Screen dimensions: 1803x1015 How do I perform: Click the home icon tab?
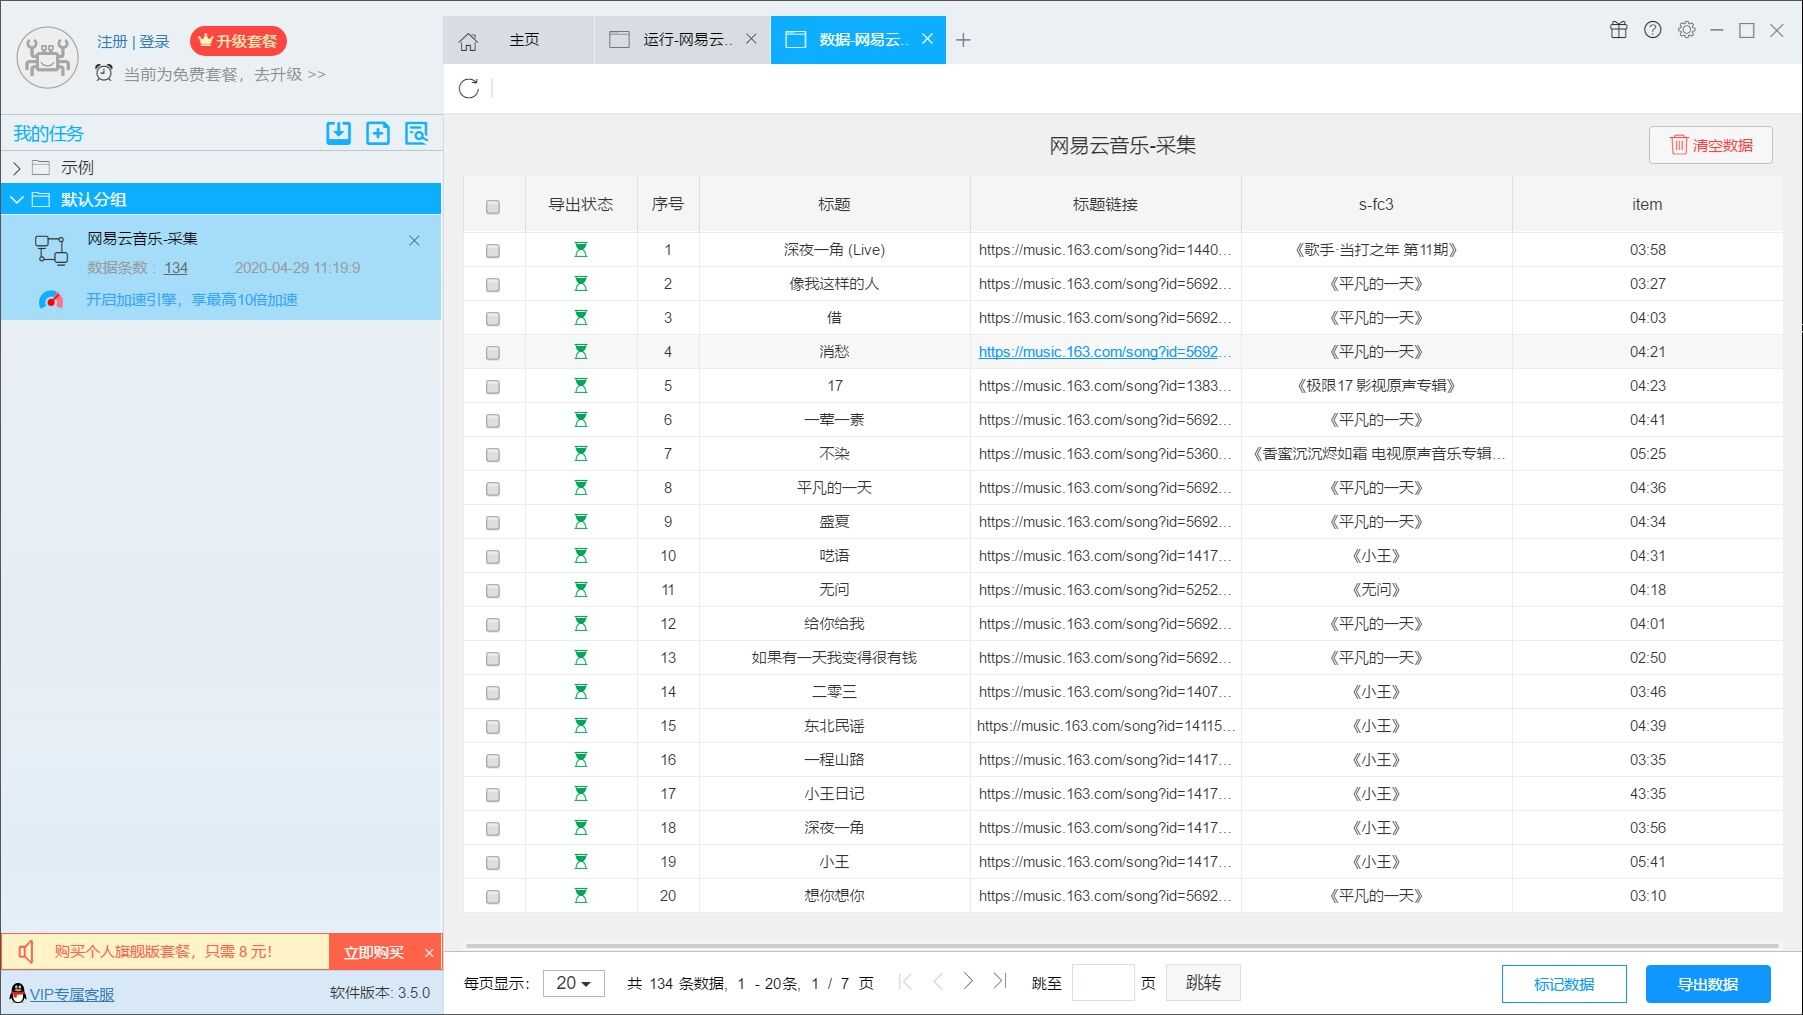pos(468,41)
